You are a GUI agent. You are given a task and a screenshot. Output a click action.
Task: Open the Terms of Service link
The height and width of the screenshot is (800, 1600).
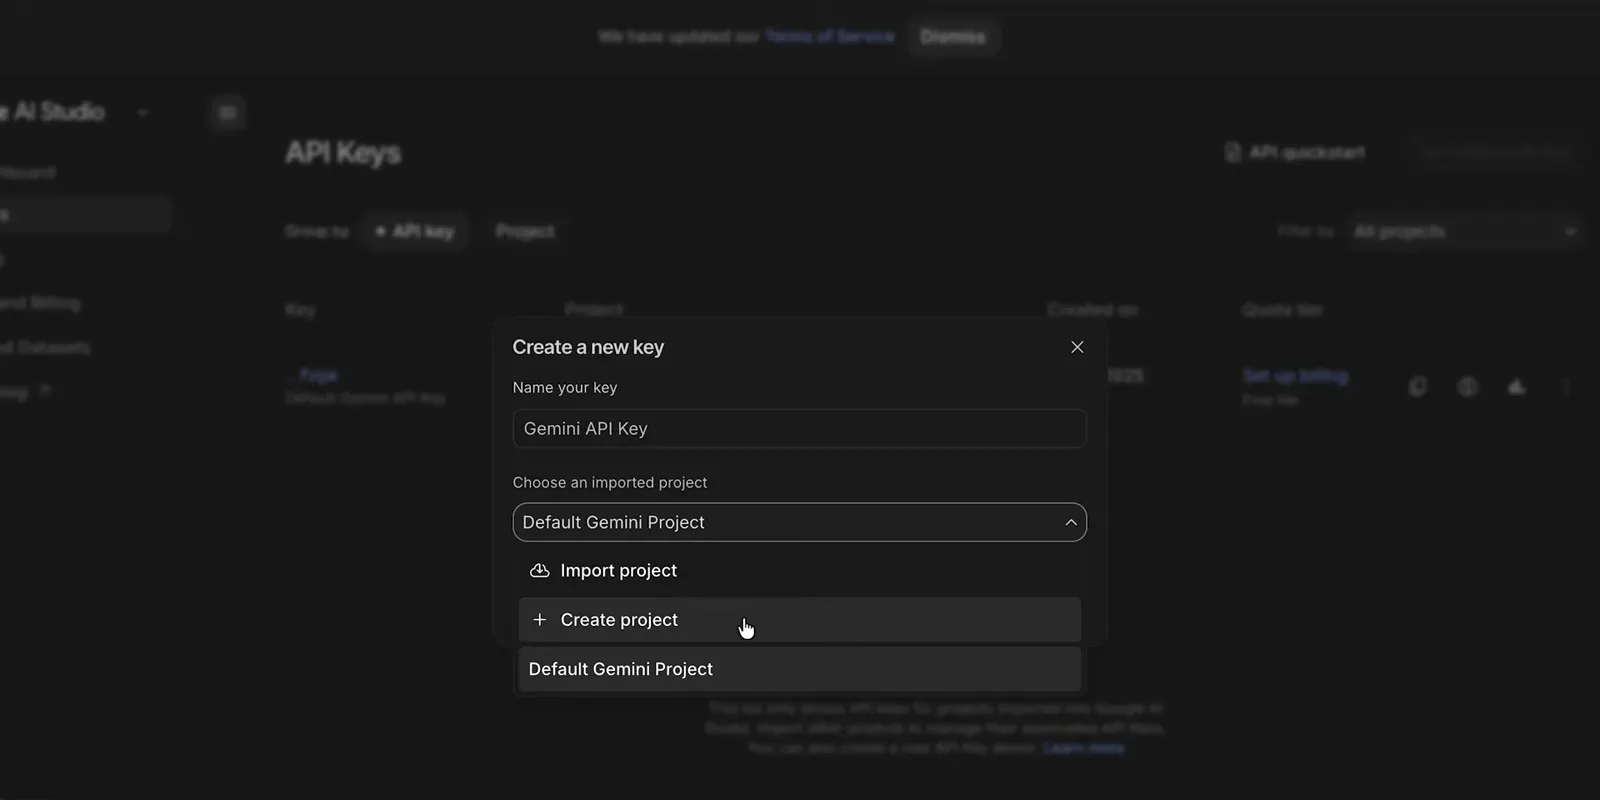pos(829,37)
